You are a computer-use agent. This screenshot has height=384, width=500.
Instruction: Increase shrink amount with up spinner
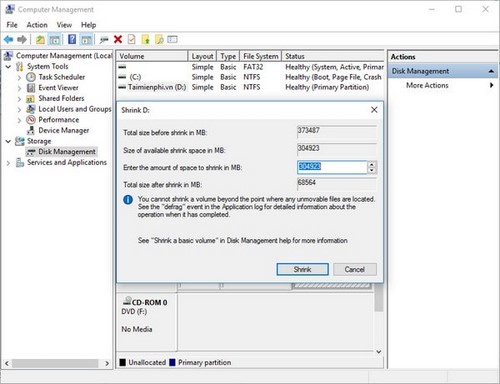[372, 164]
